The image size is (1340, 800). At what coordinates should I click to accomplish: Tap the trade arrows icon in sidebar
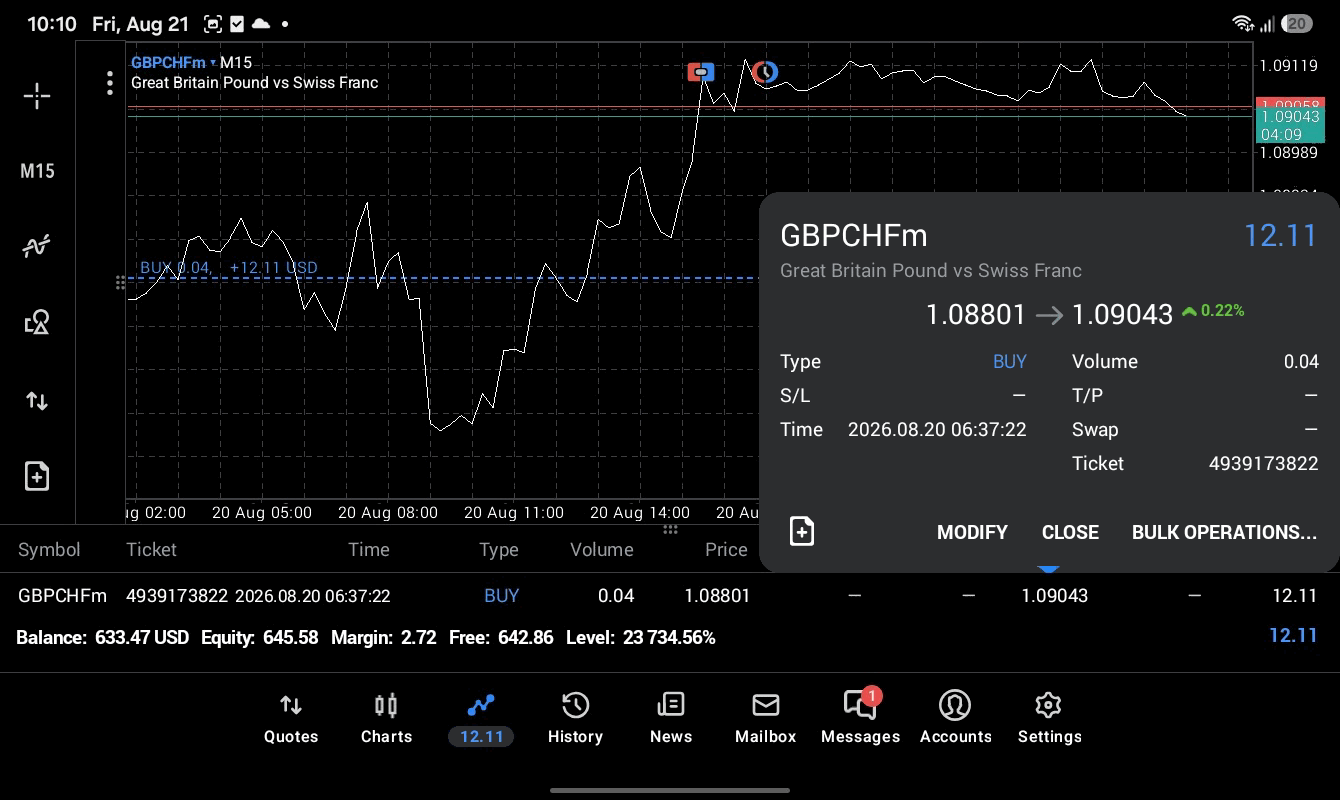coord(37,401)
